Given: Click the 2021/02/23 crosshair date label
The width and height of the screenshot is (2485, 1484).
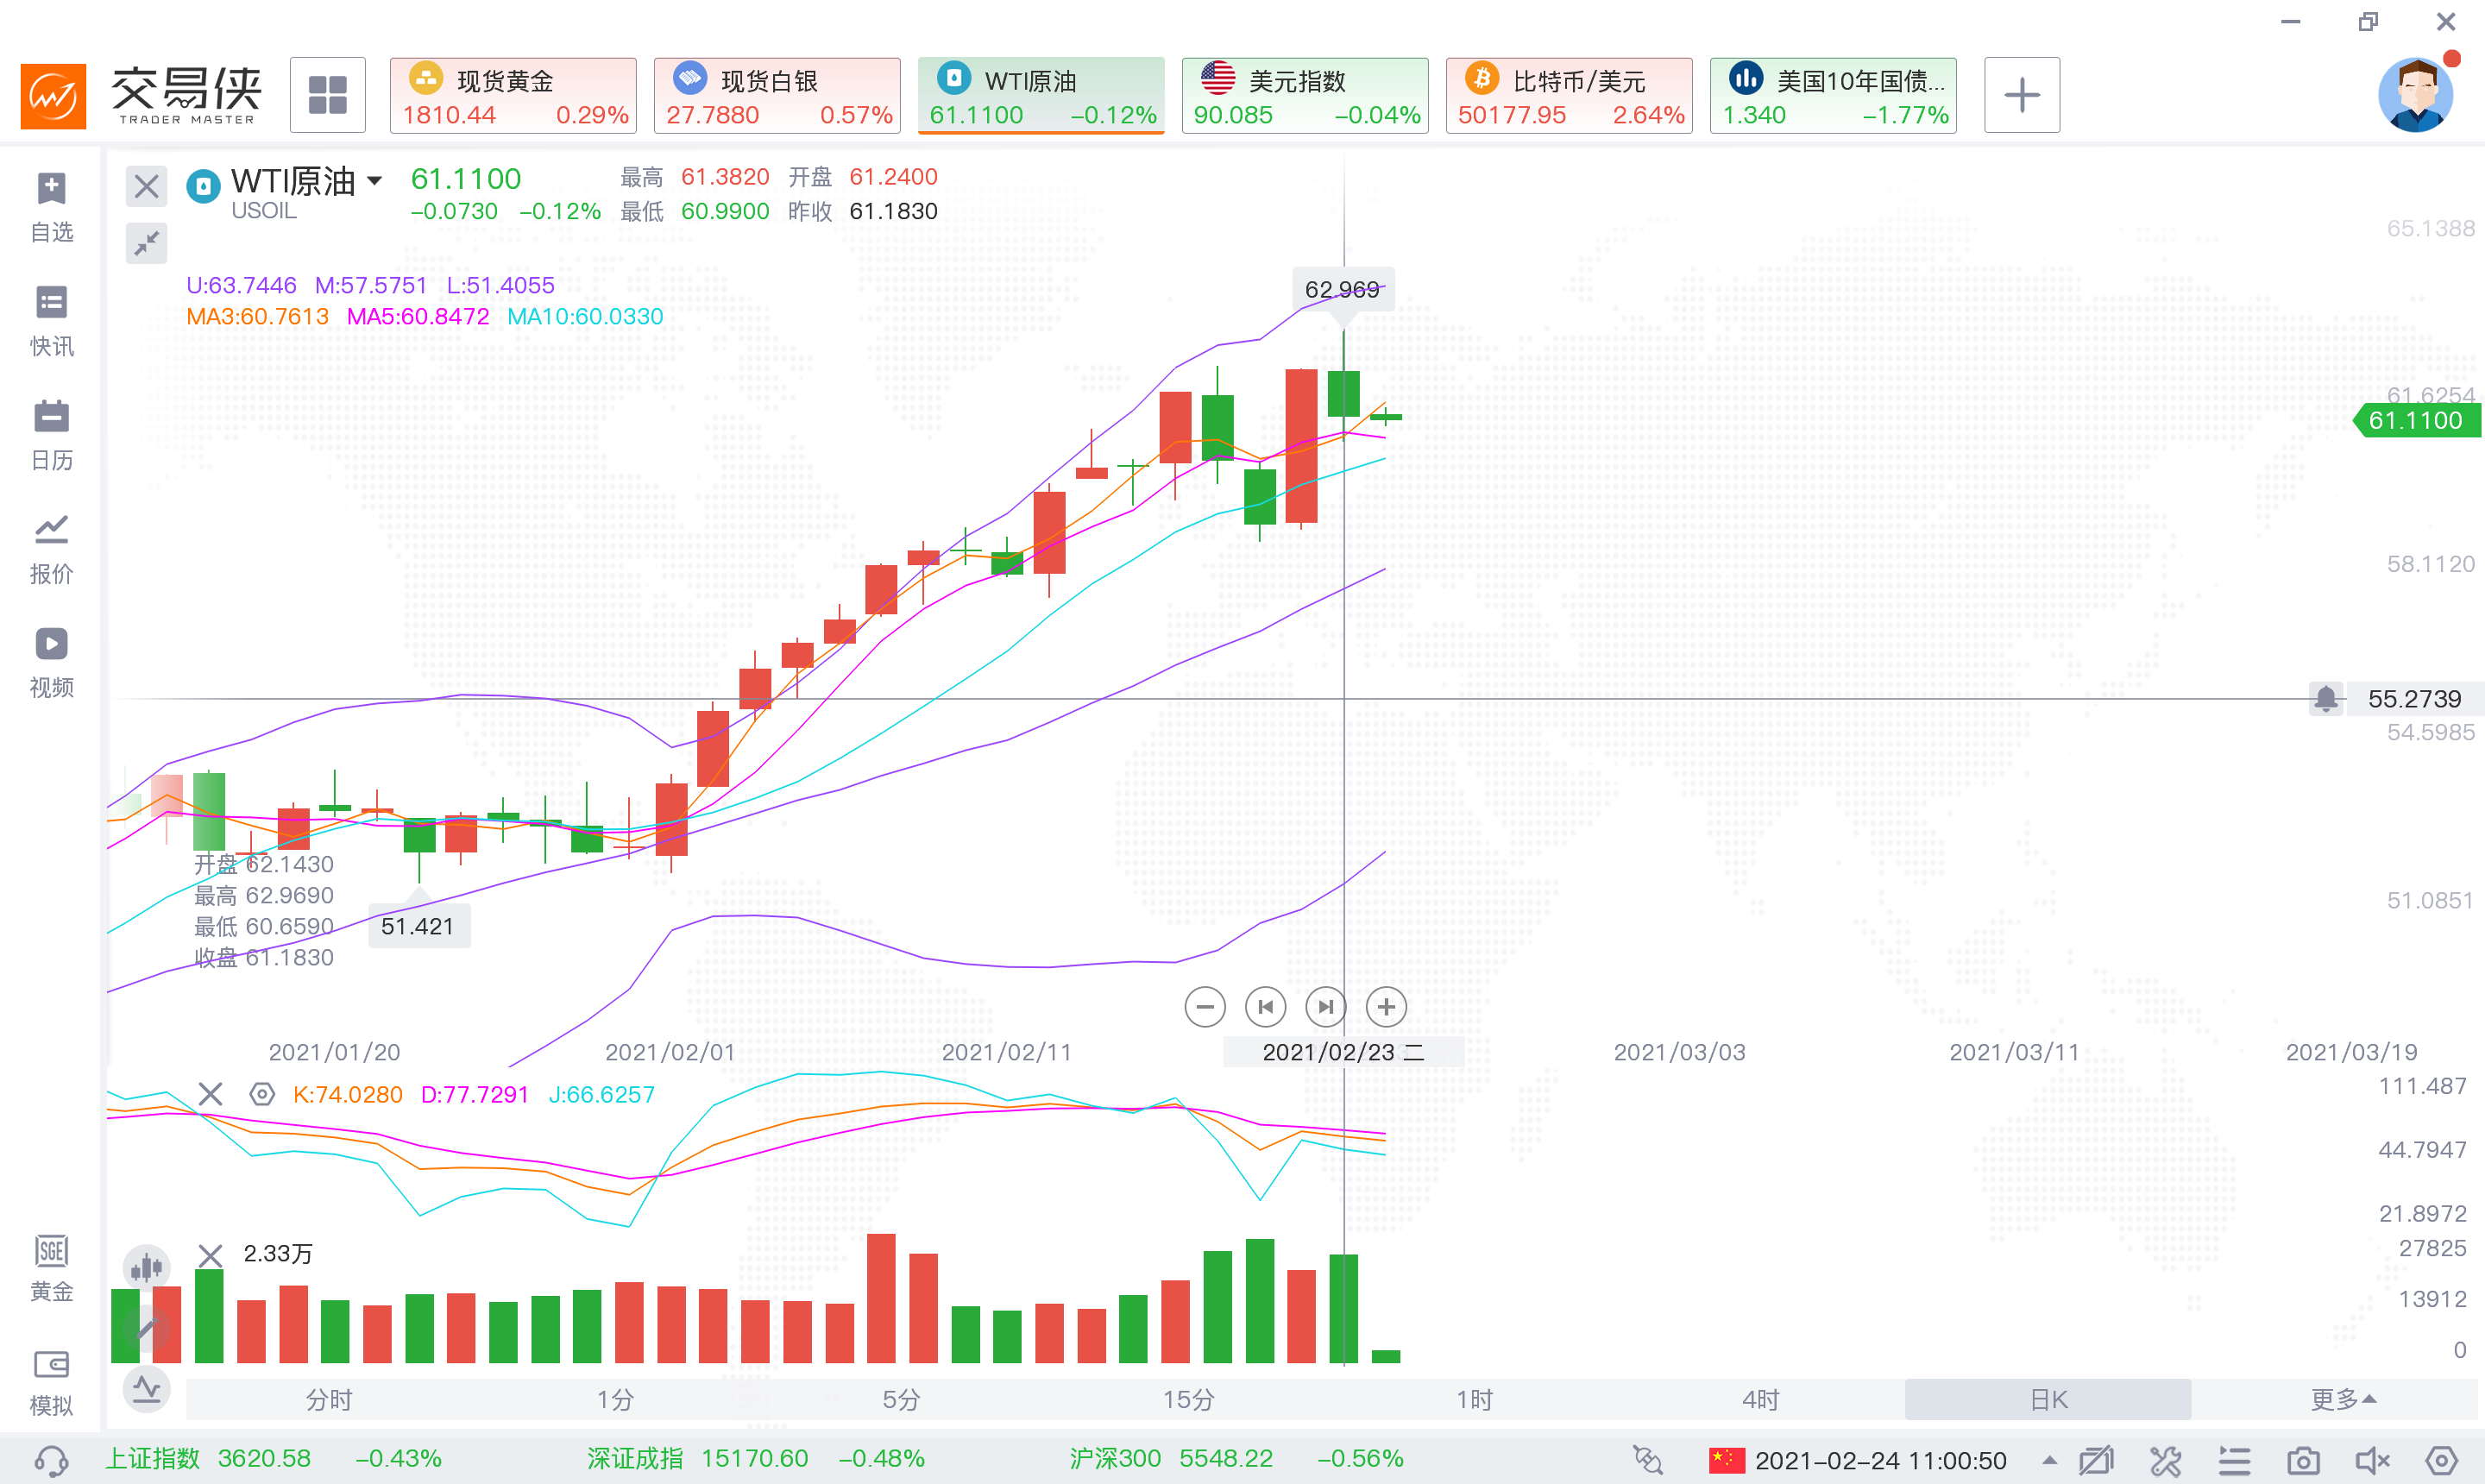Looking at the screenshot, I should click(x=1343, y=1052).
